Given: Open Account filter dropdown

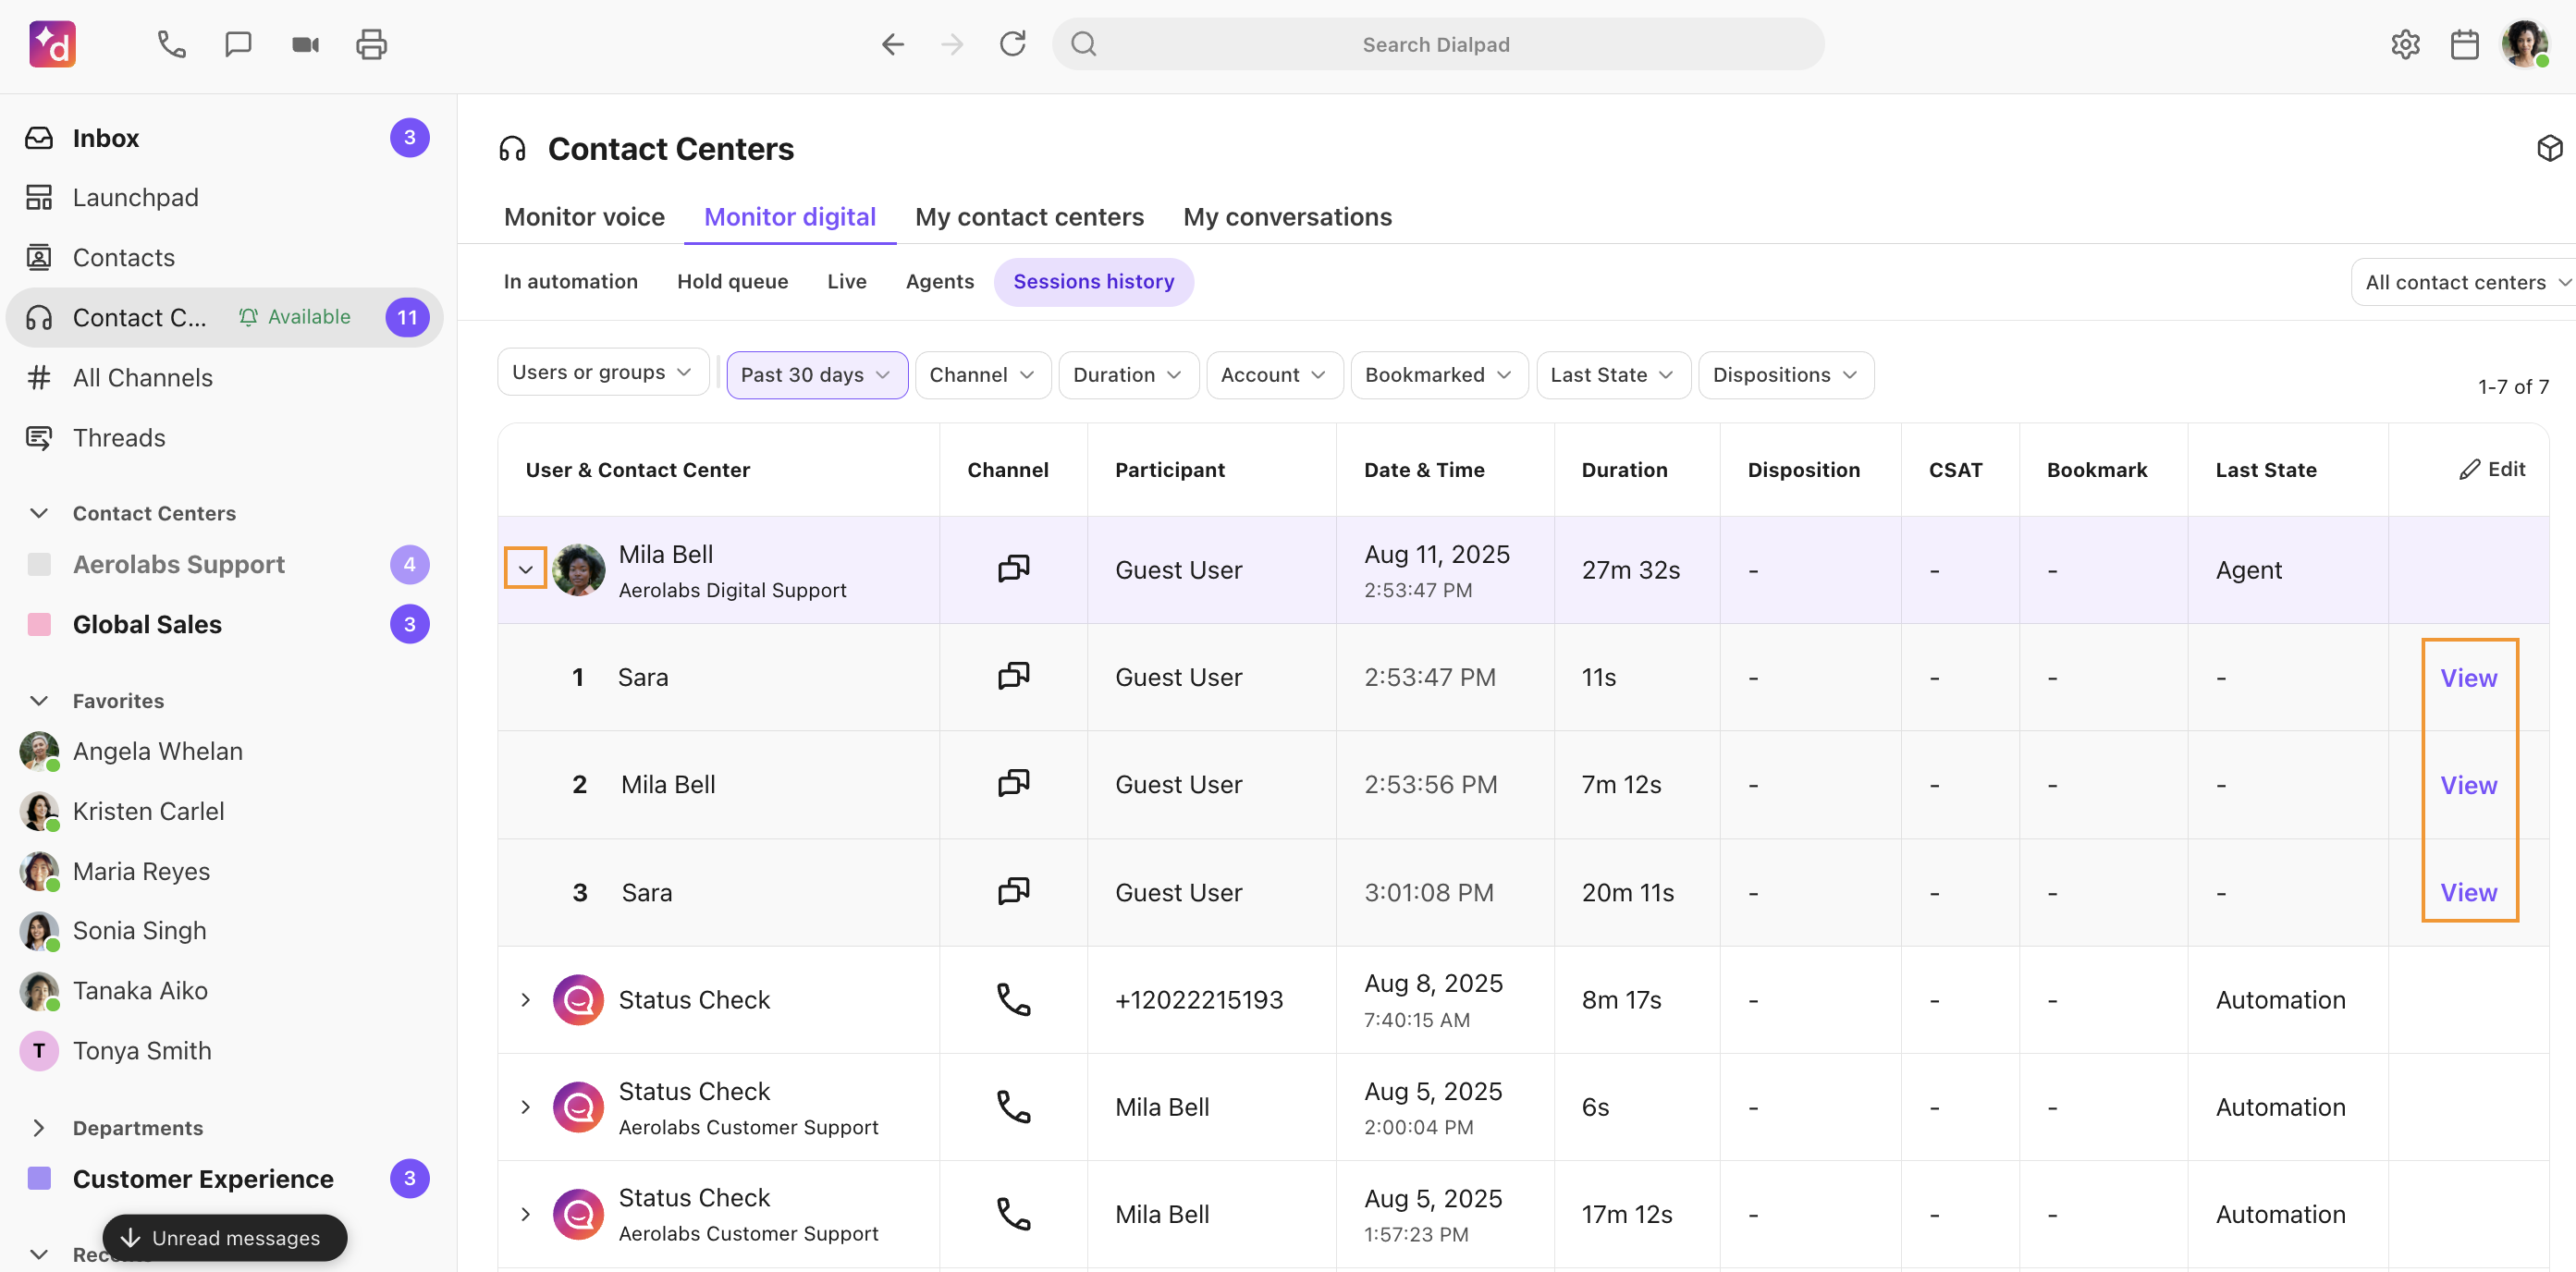Looking at the screenshot, I should (1274, 375).
